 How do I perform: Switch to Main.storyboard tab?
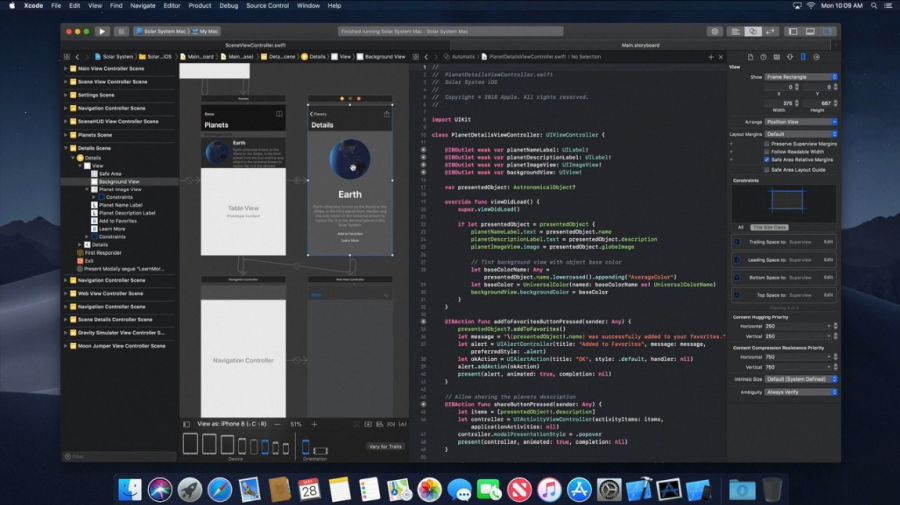[x=641, y=45]
